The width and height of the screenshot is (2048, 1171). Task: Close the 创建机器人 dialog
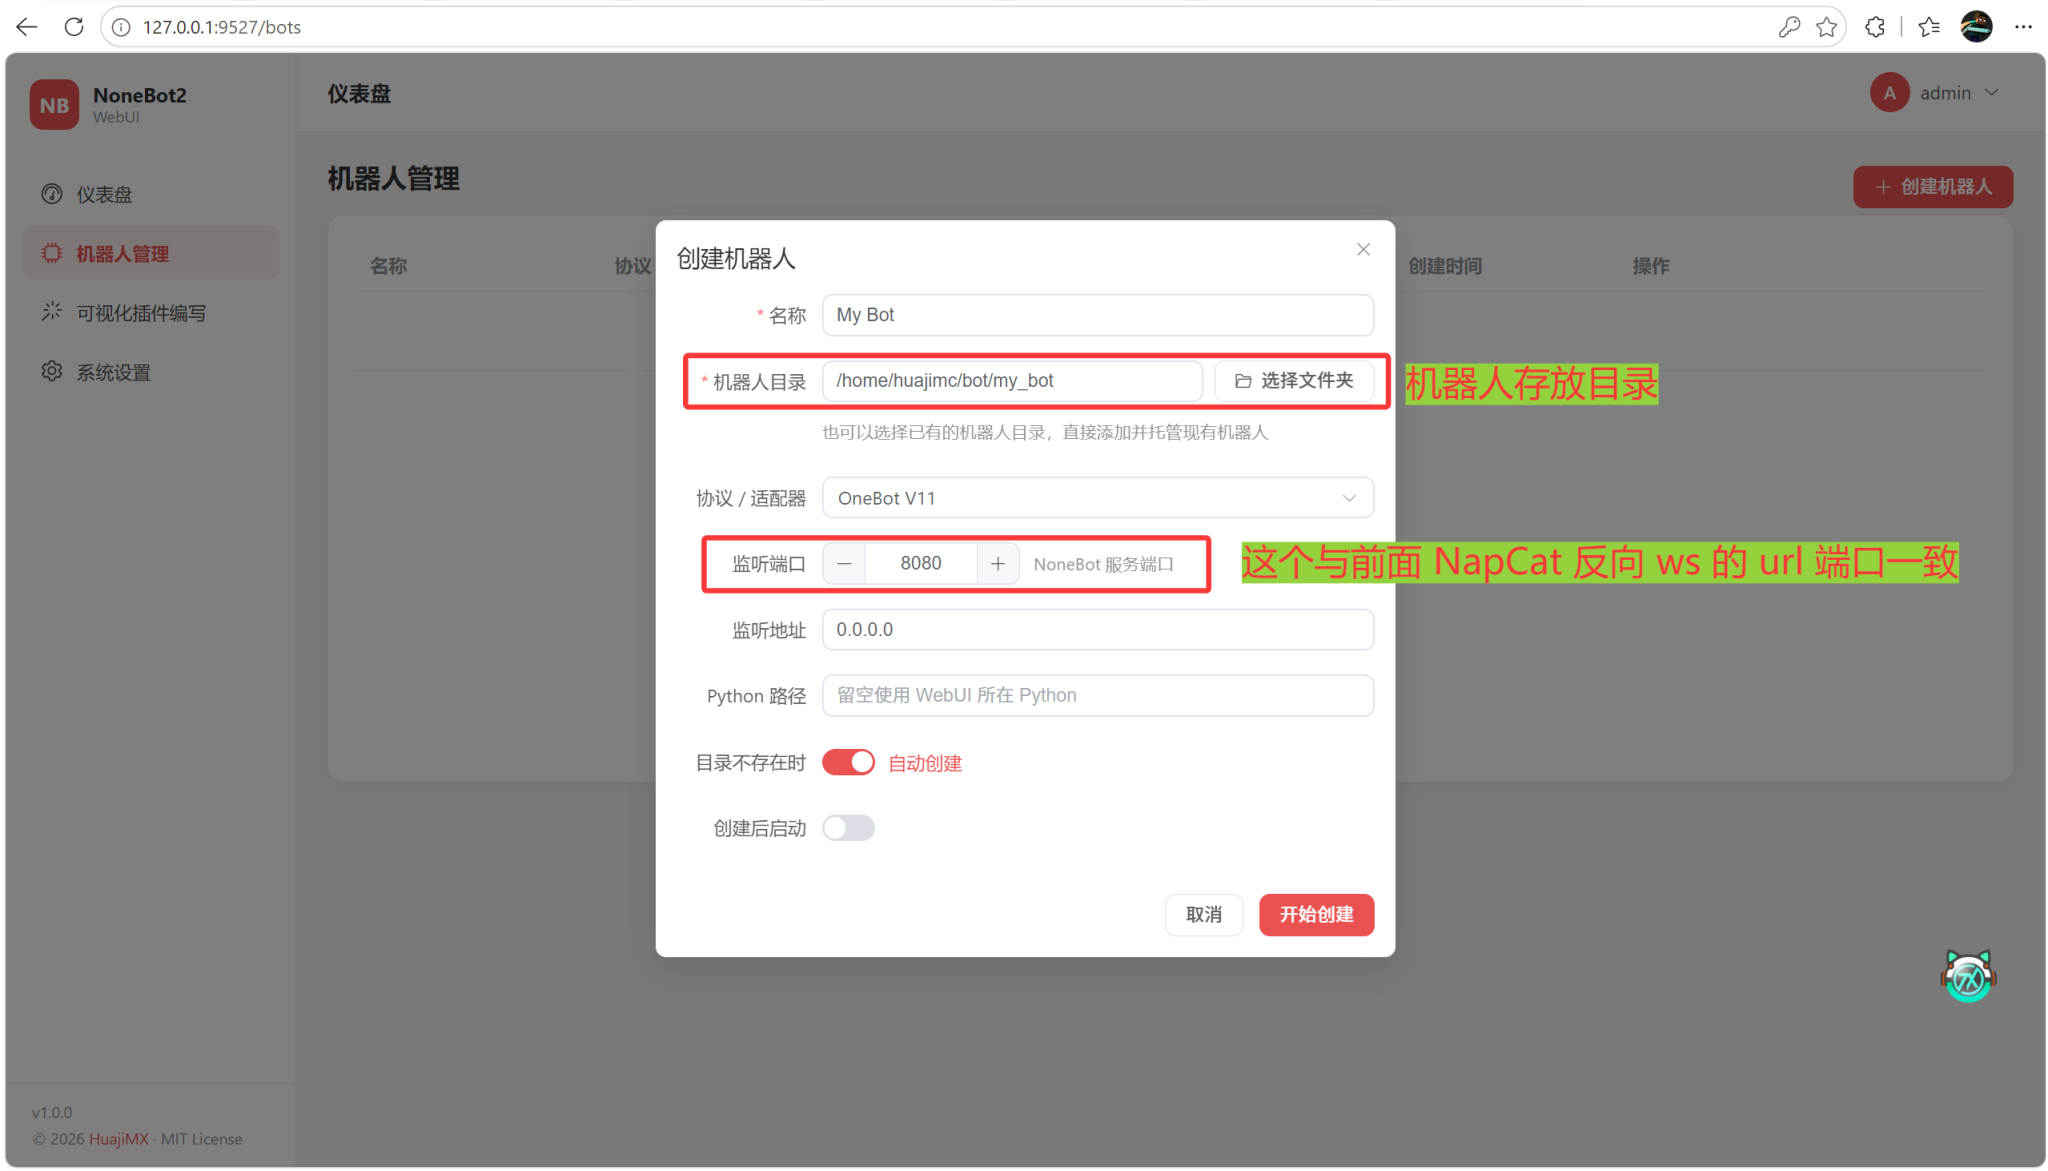[x=1363, y=249]
